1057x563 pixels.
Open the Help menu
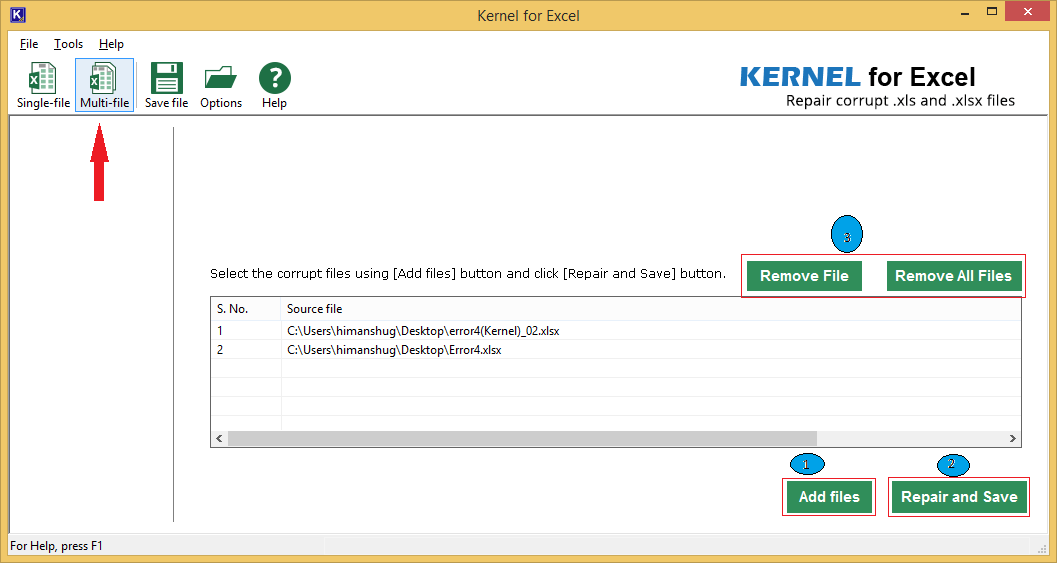111,44
